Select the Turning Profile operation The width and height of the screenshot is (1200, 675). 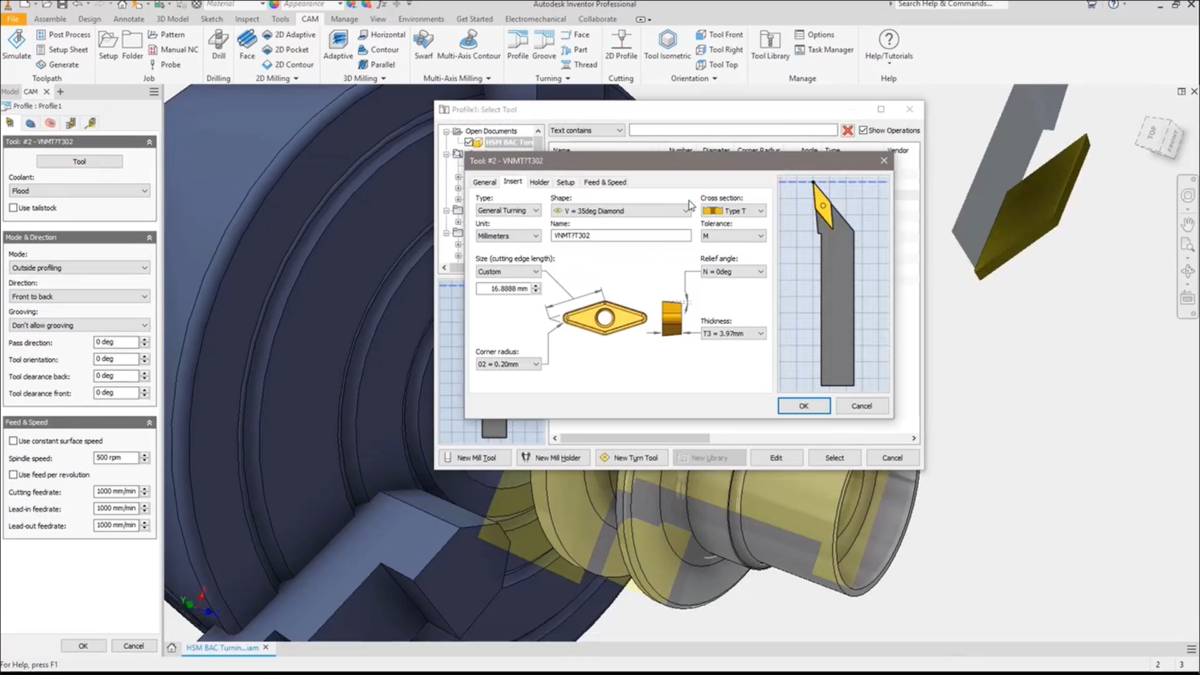tap(518, 45)
